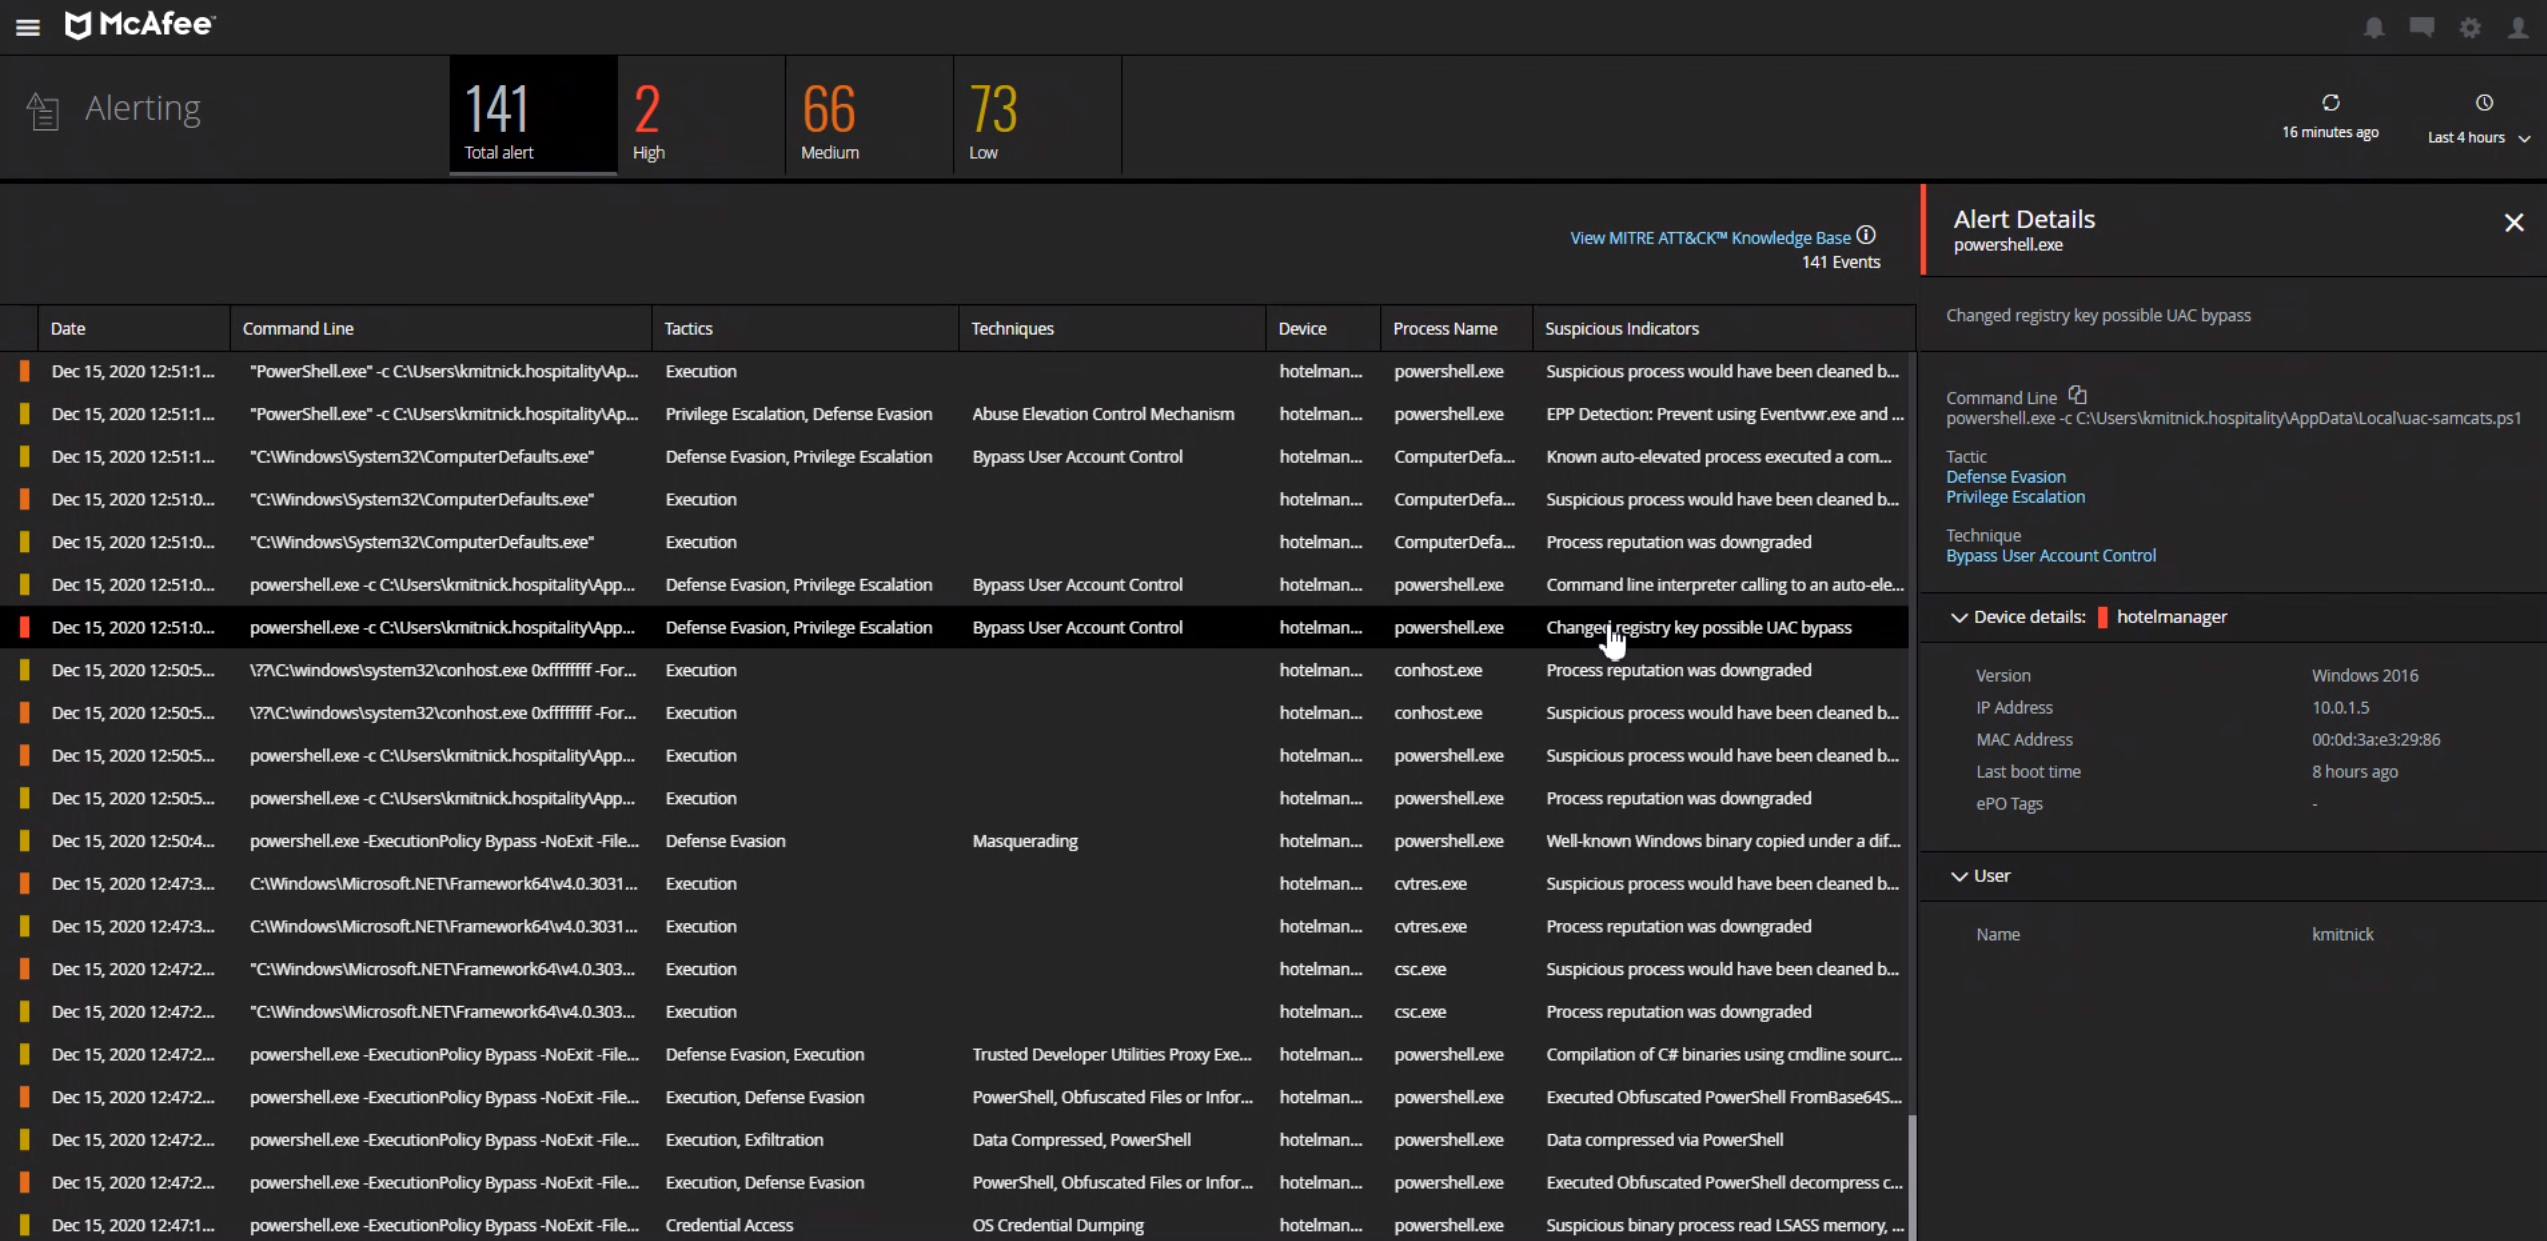The height and width of the screenshot is (1241, 2547).
Task: Filter by 73 Low alerts
Action: coord(1037,115)
